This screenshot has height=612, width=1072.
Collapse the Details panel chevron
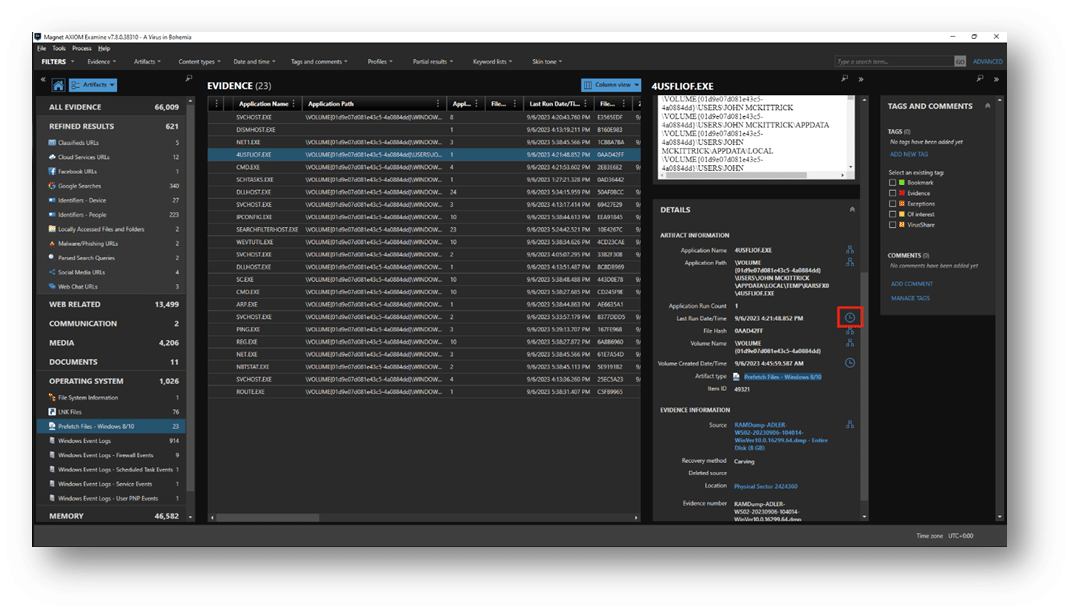click(850, 210)
